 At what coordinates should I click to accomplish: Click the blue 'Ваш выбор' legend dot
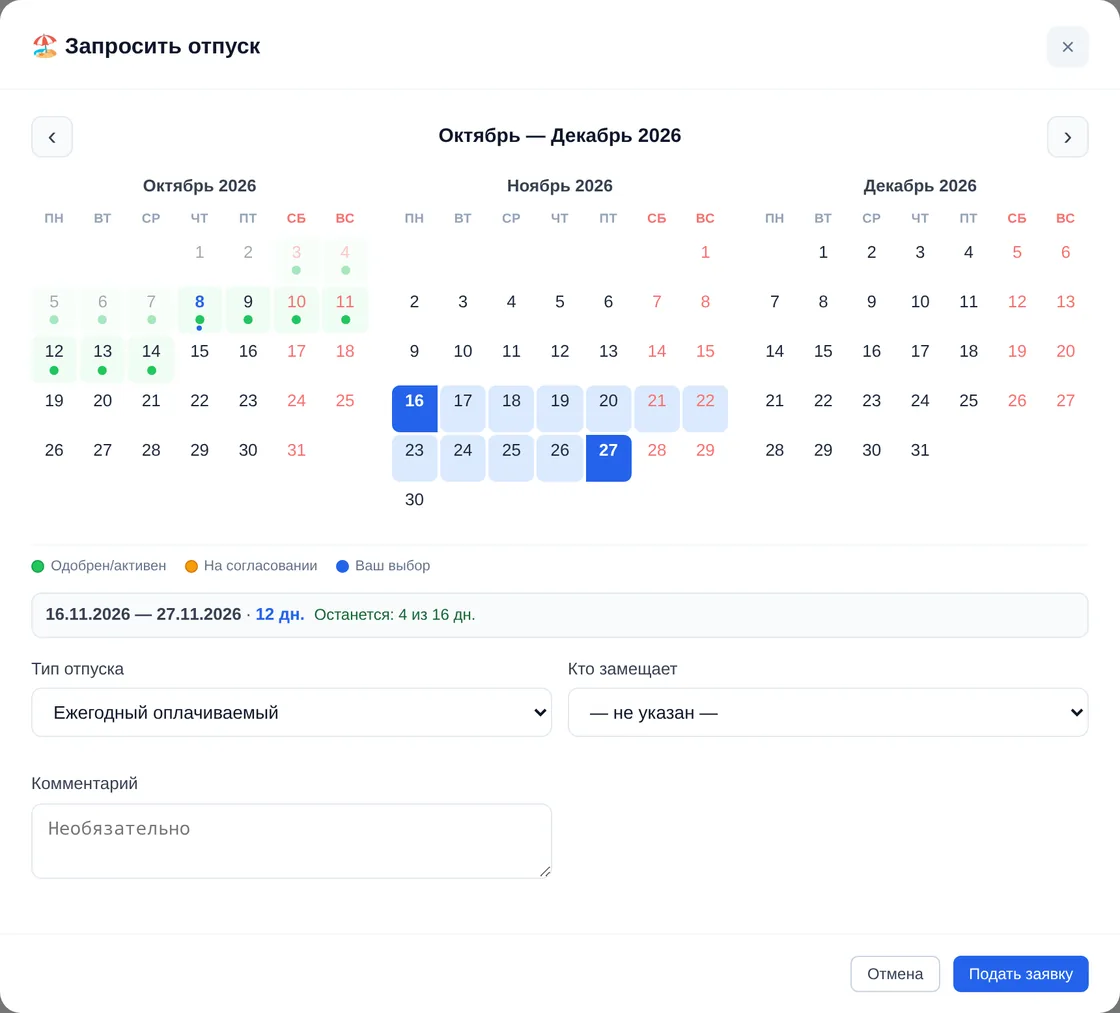pos(343,567)
